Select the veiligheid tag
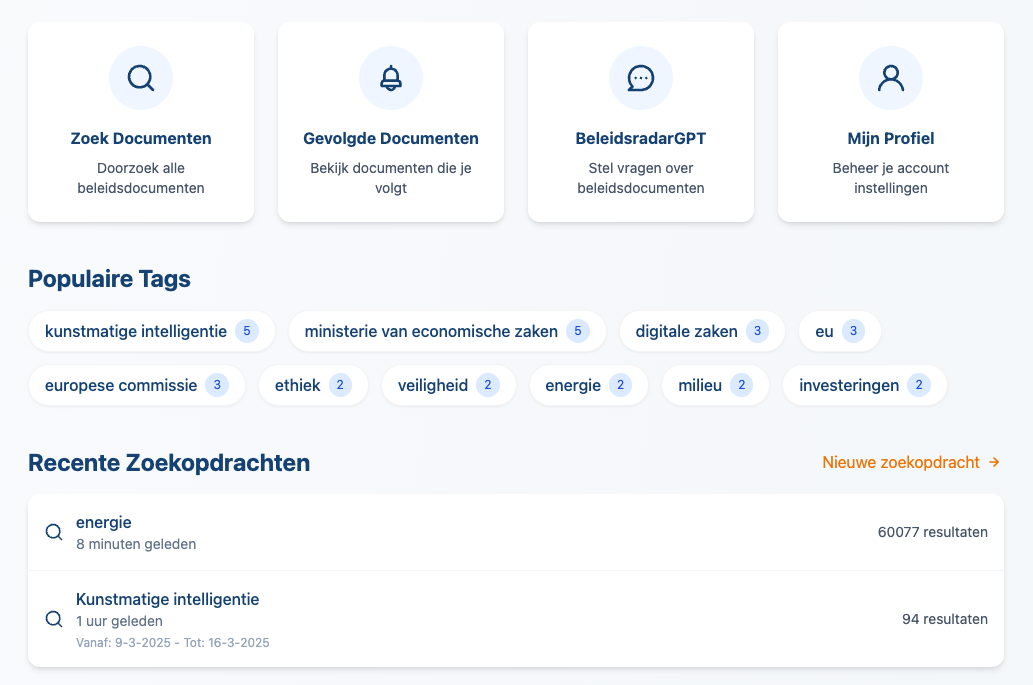1033x685 pixels. [448, 385]
